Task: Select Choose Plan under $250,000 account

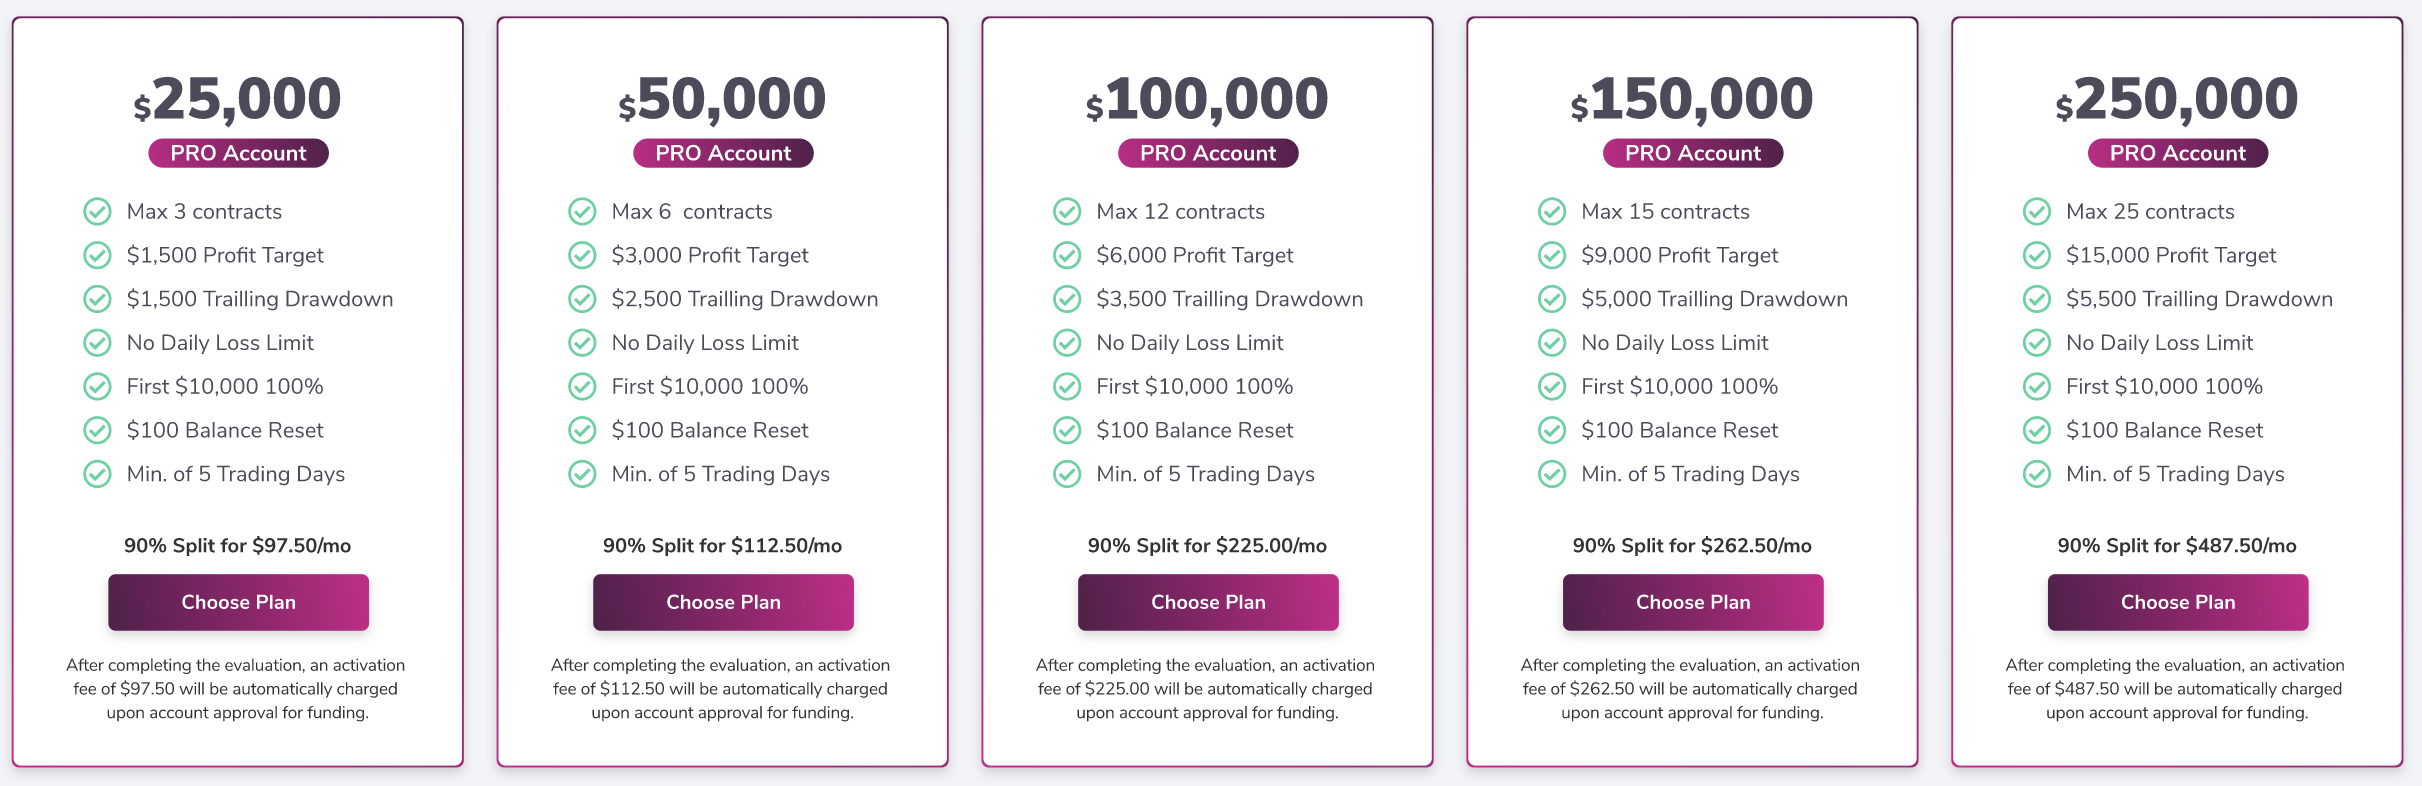Action: (2178, 602)
